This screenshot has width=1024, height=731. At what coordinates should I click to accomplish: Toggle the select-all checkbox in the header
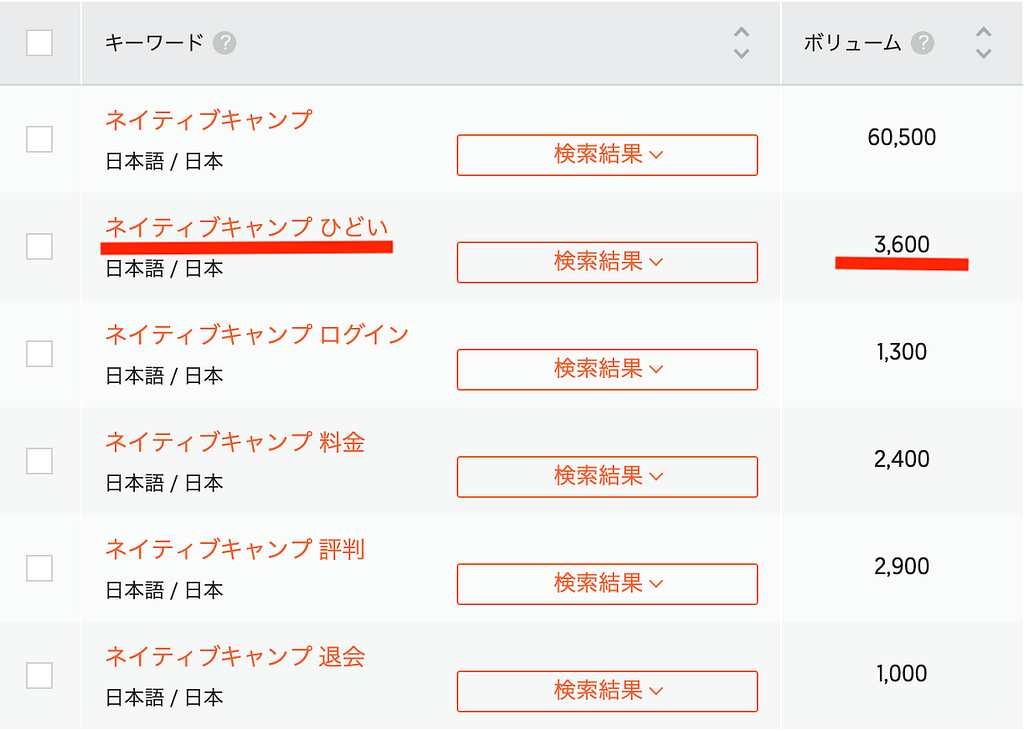pyautogui.click(x=39, y=43)
